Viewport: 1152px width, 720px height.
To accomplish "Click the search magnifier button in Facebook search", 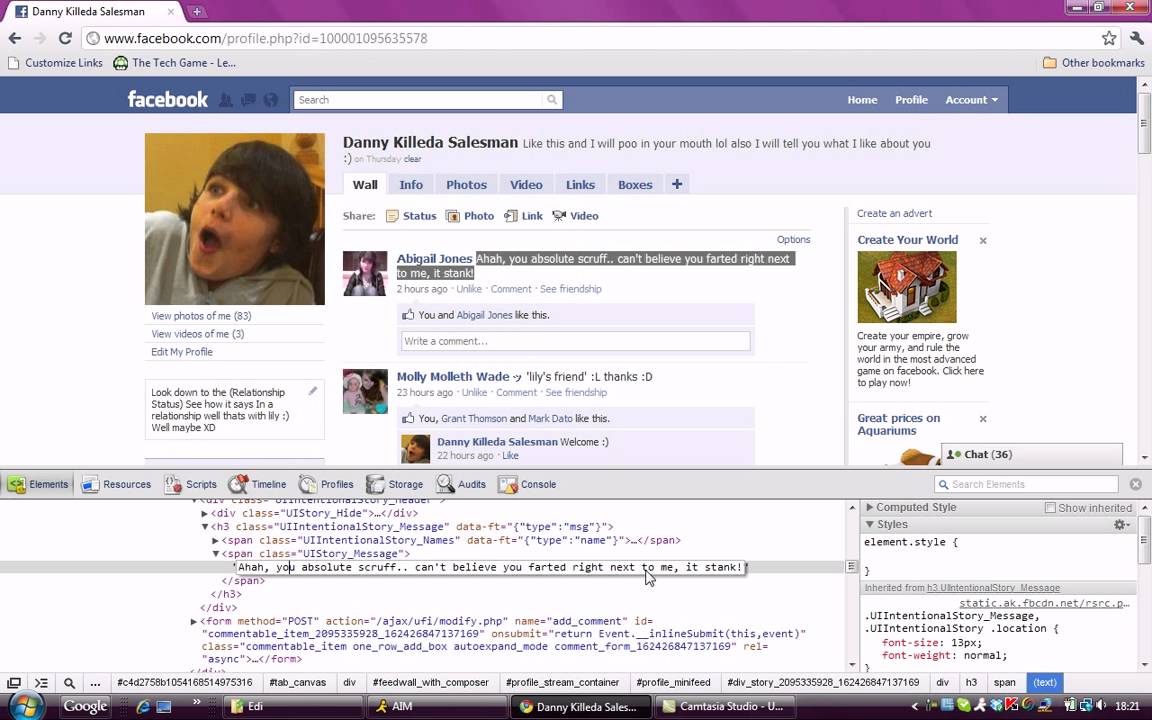I will [552, 100].
